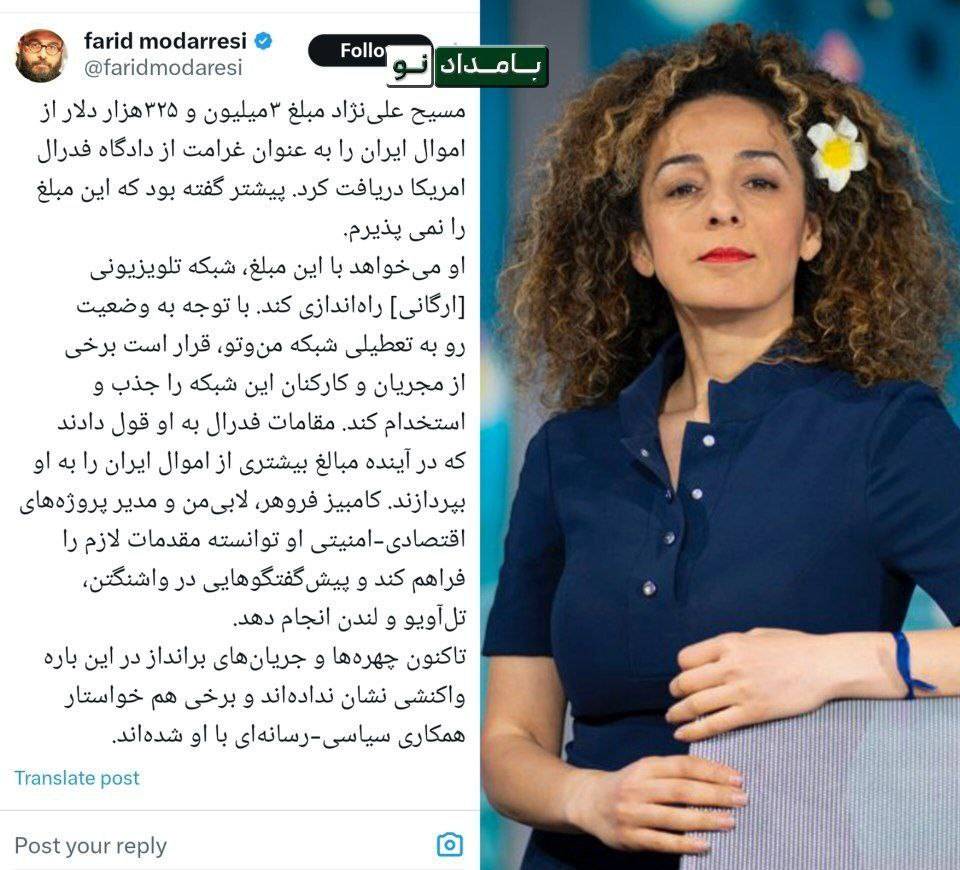The image size is (960, 870).
Task: Follow farid modarresi with the Follow button
Action: tap(361, 51)
